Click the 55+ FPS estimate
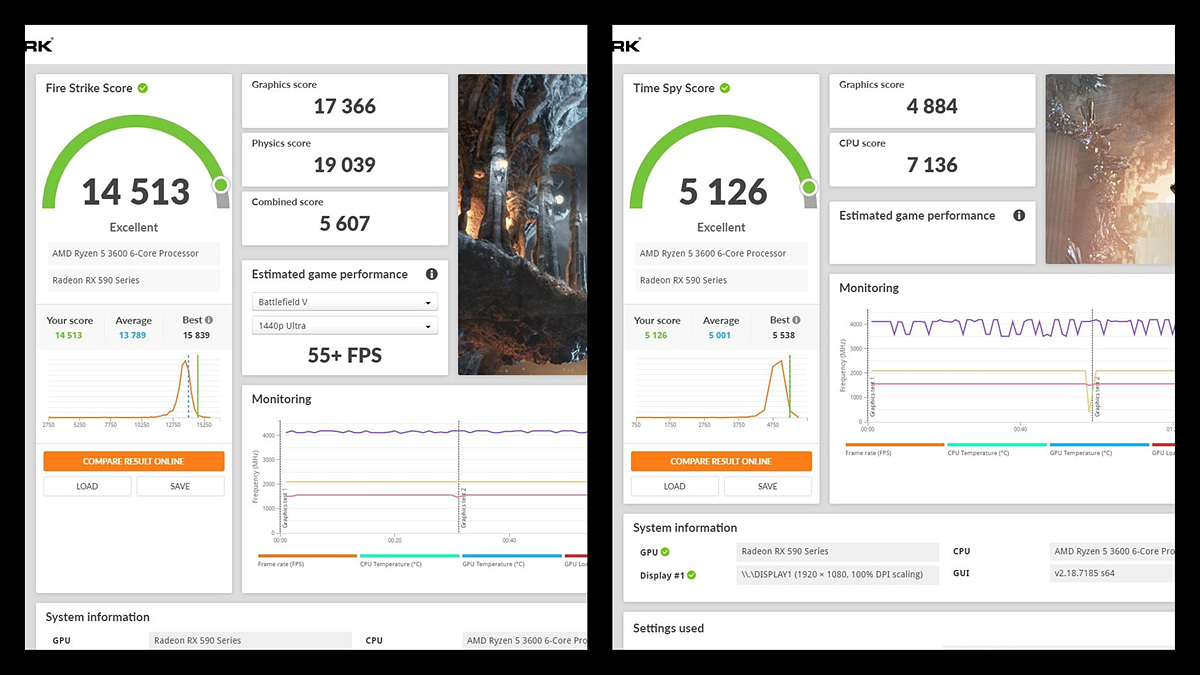The width and height of the screenshot is (1200, 675). point(344,355)
